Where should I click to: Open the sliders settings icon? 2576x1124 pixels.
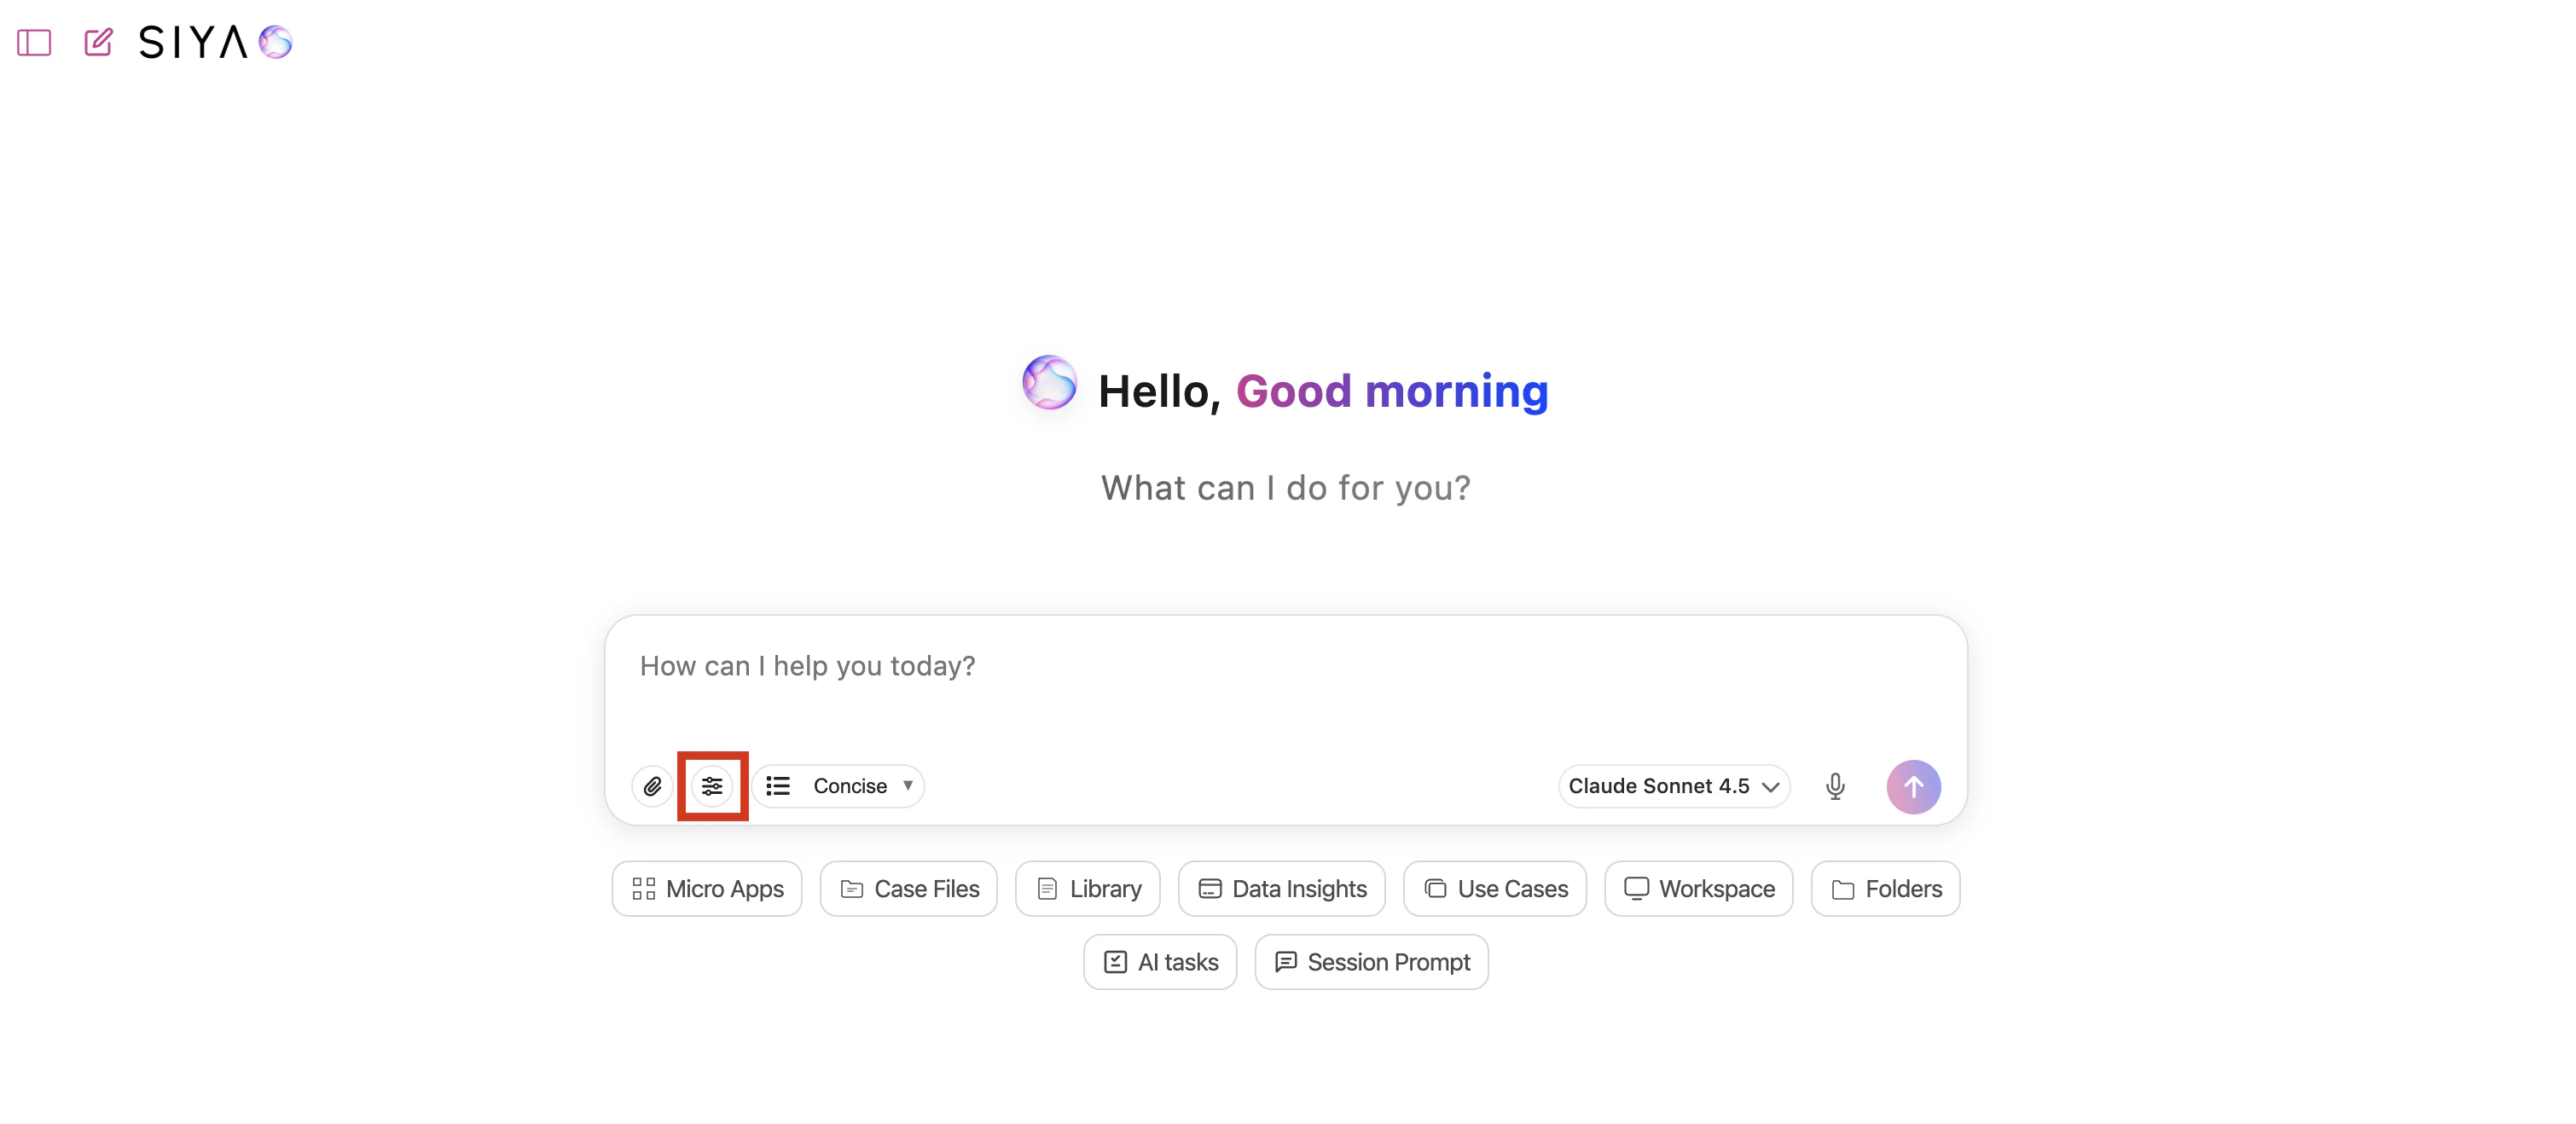[712, 786]
